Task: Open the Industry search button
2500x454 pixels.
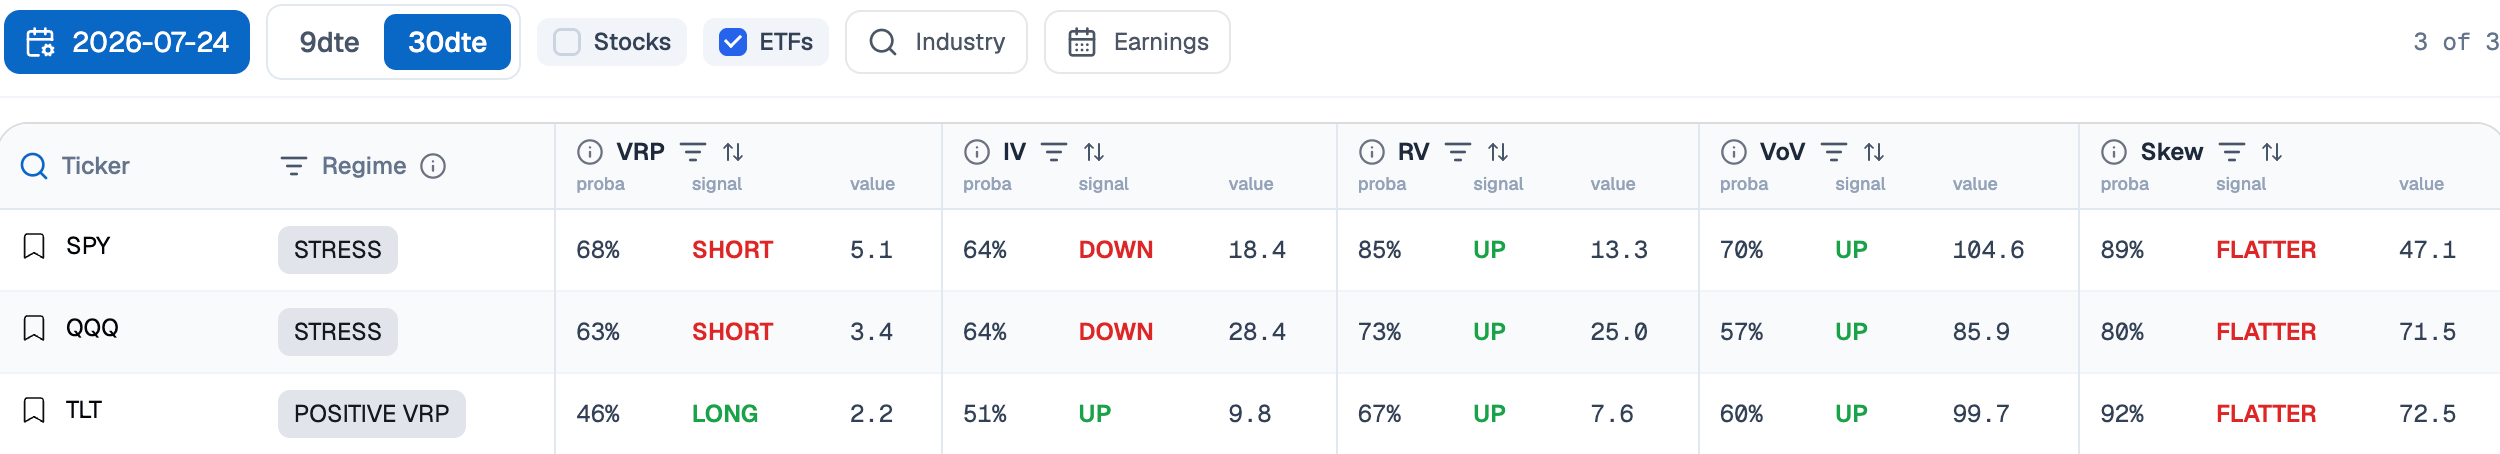Action: (x=936, y=42)
